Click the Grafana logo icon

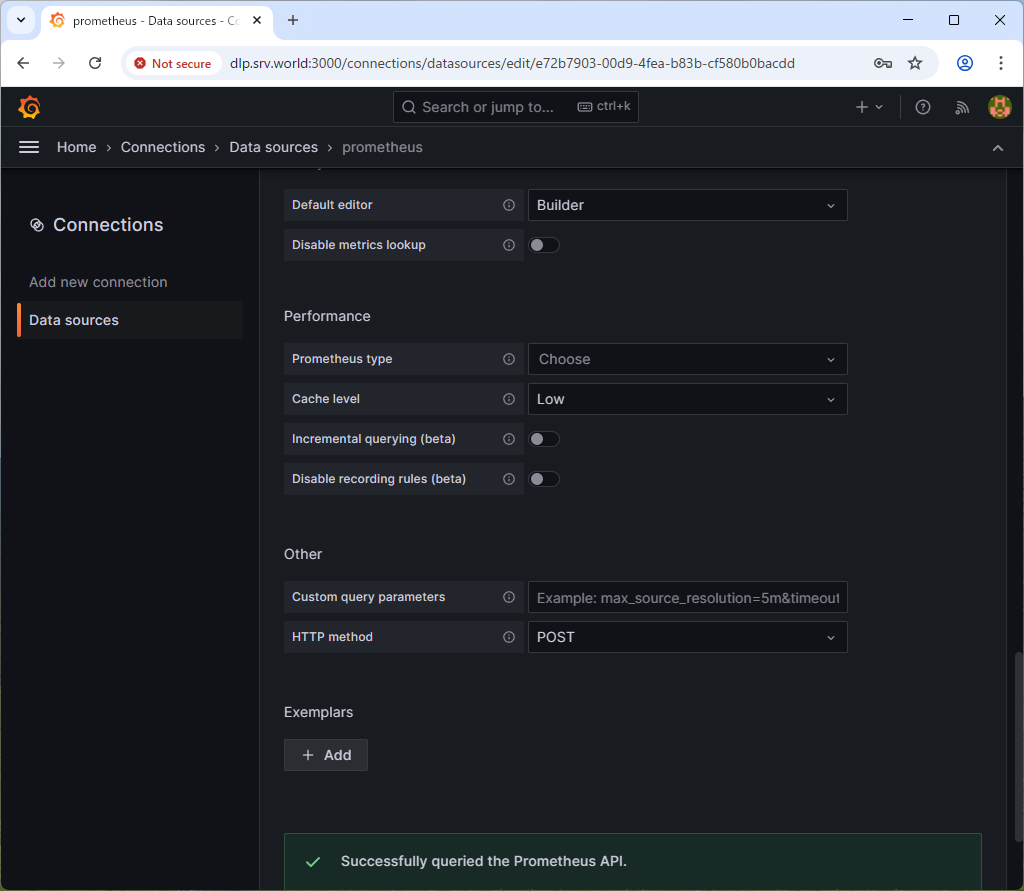tap(29, 107)
